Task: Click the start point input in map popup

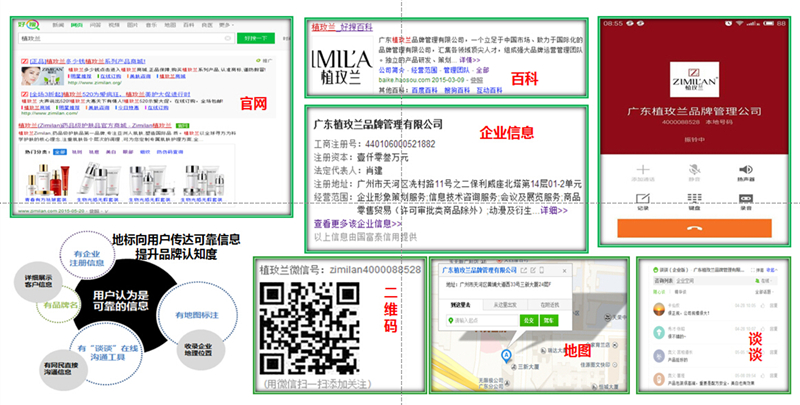Action: point(482,320)
